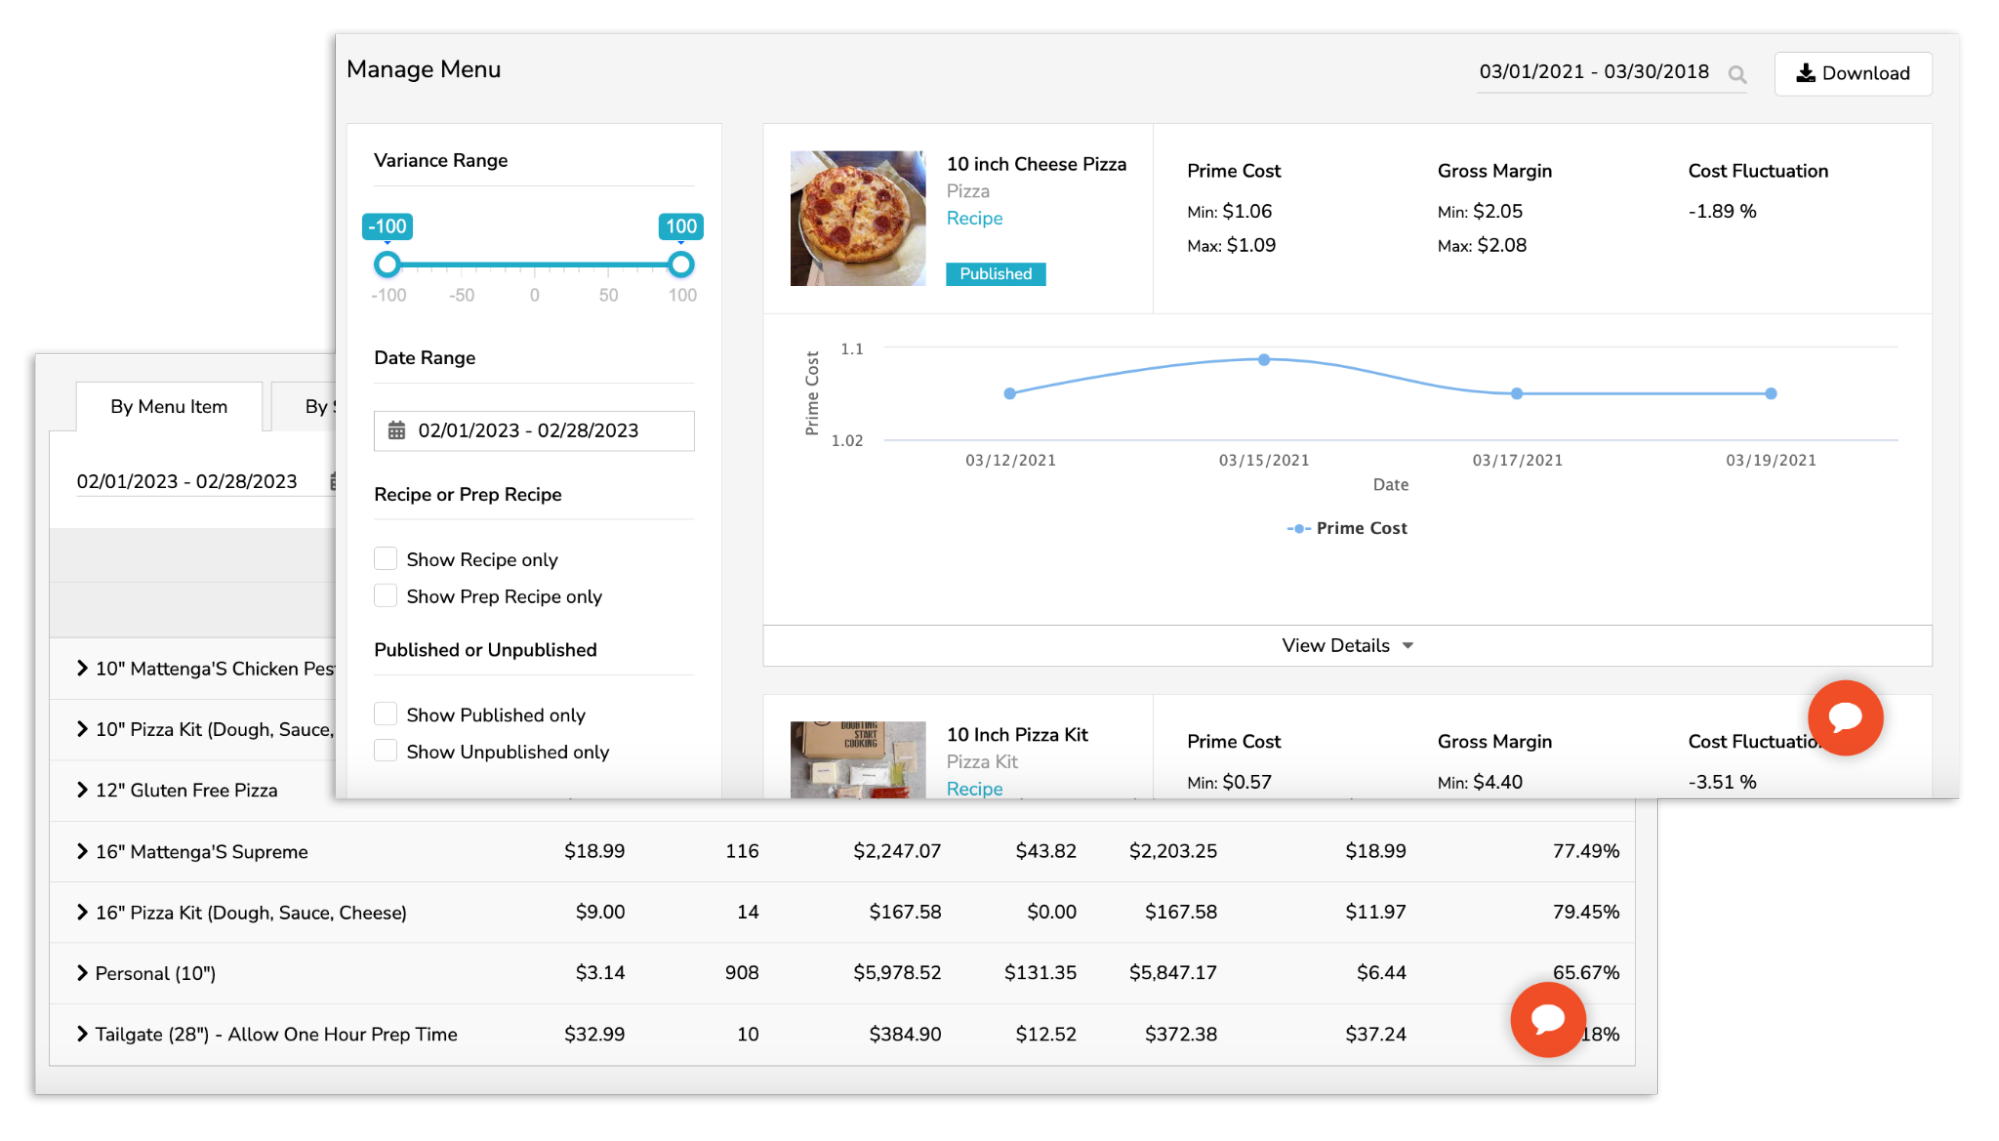Expand the Personal (10") row
1999x1141 pixels.
pyautogui.click(x=82, y=972)
